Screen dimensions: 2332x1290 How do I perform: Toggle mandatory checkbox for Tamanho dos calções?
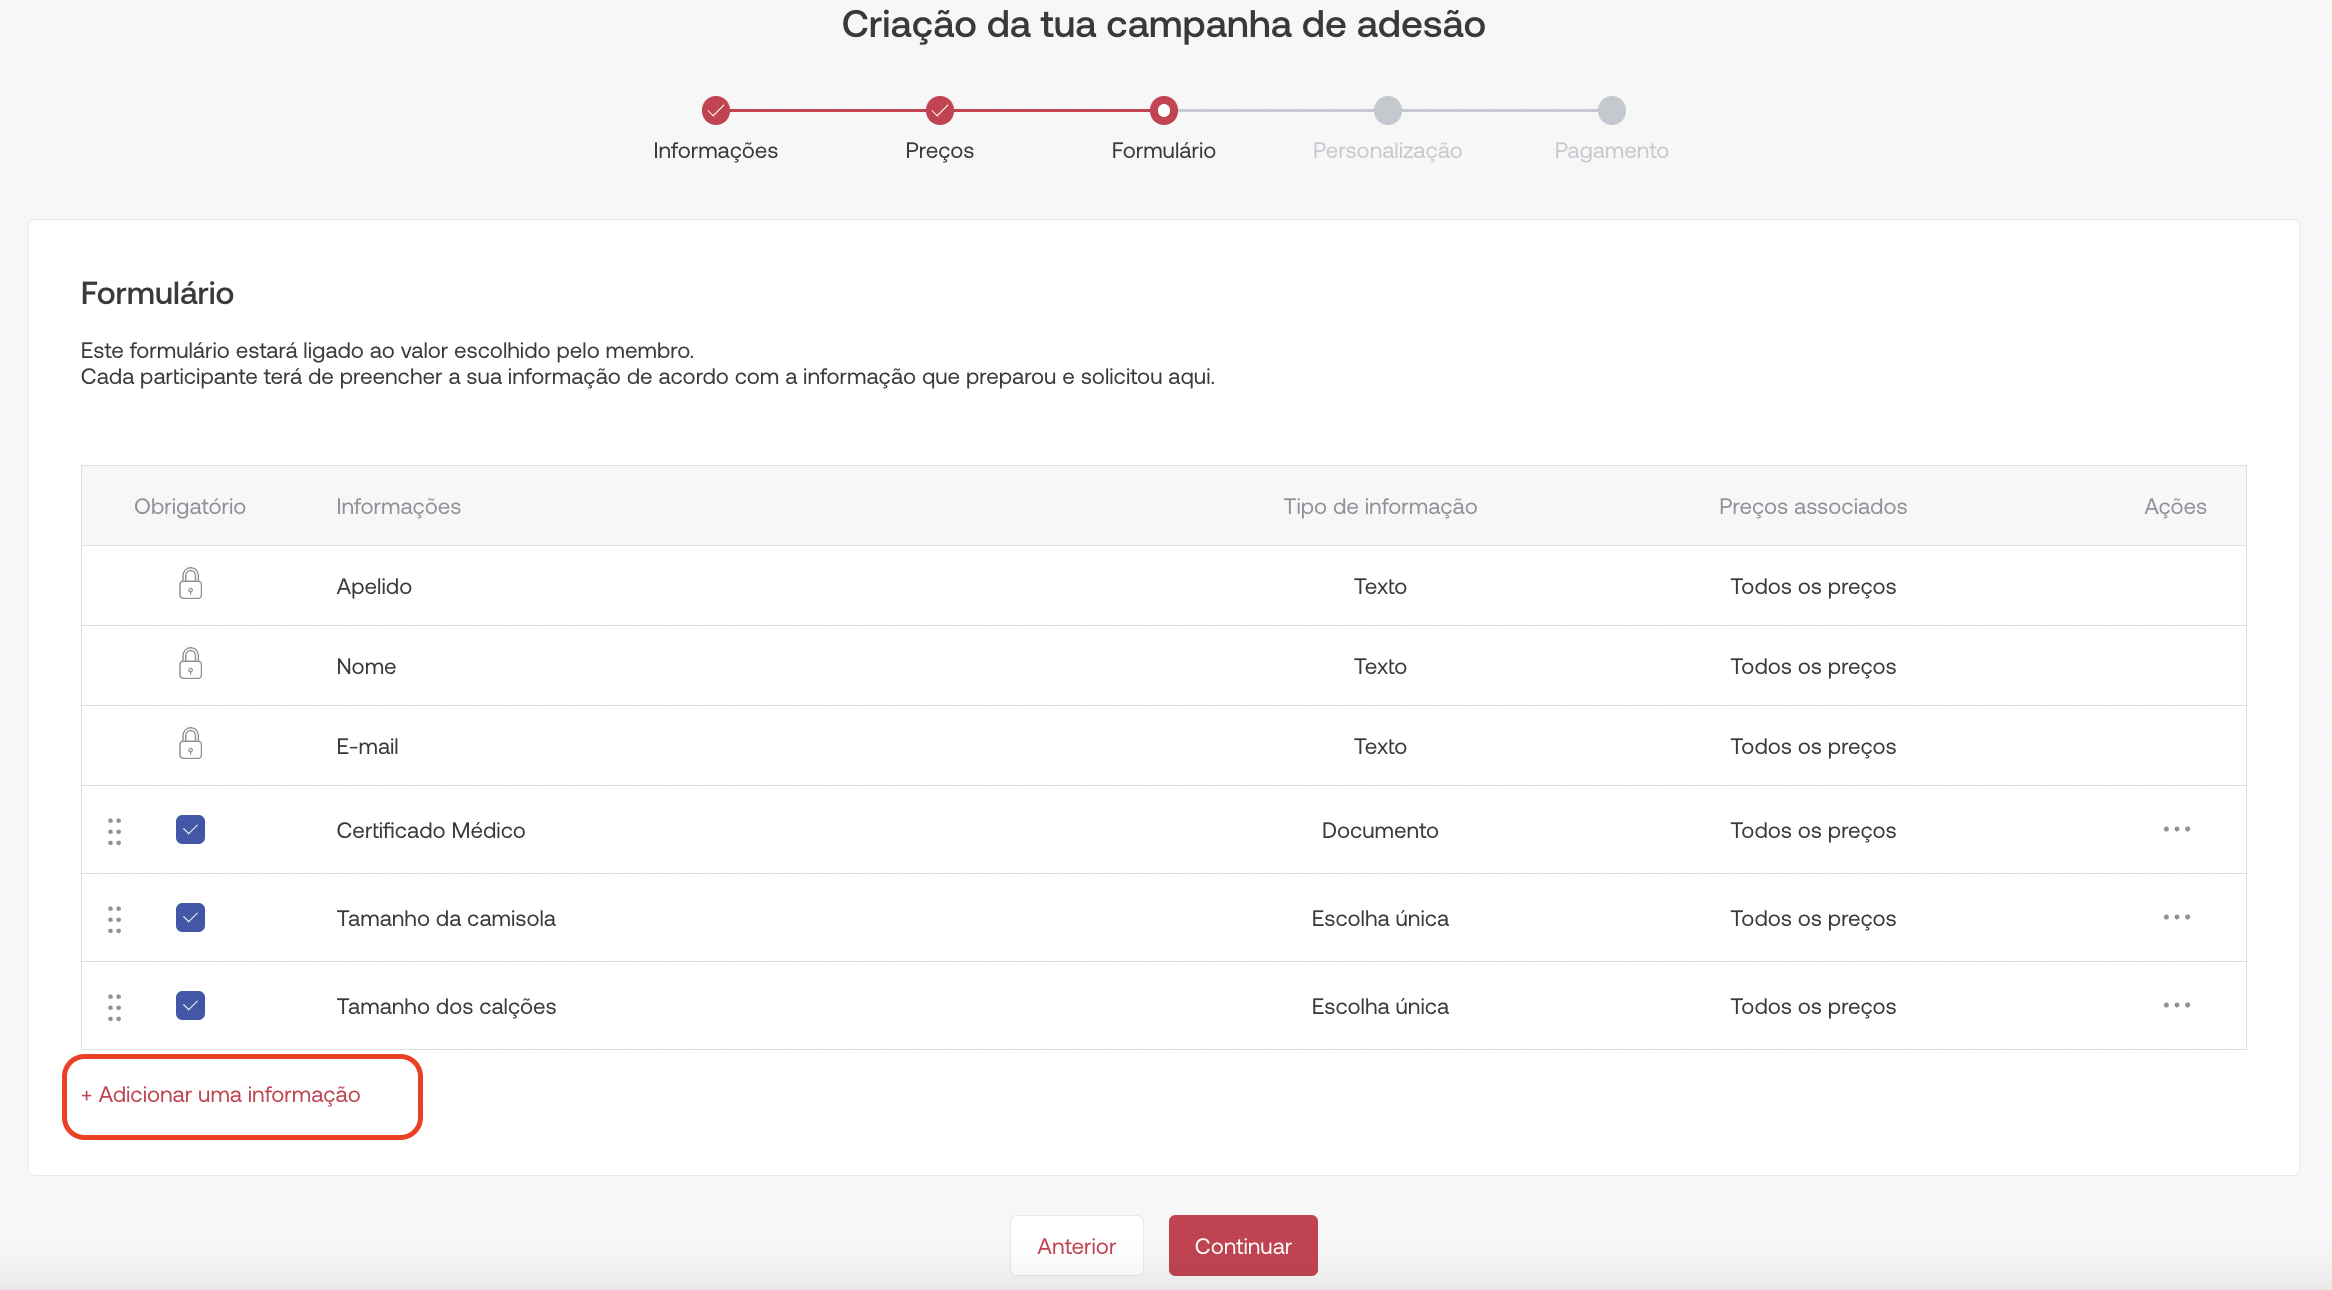tap(190, 1006)
